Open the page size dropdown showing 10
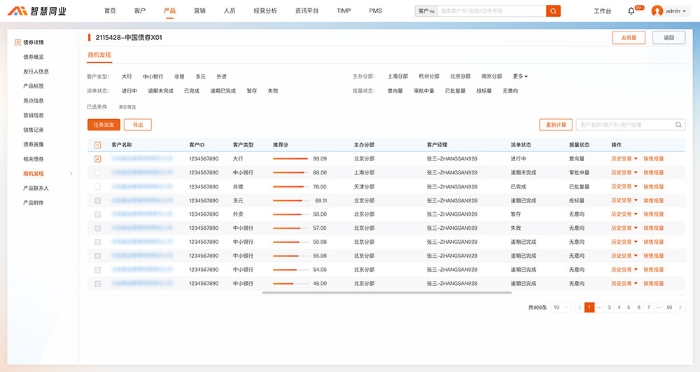 pos(561,307)
